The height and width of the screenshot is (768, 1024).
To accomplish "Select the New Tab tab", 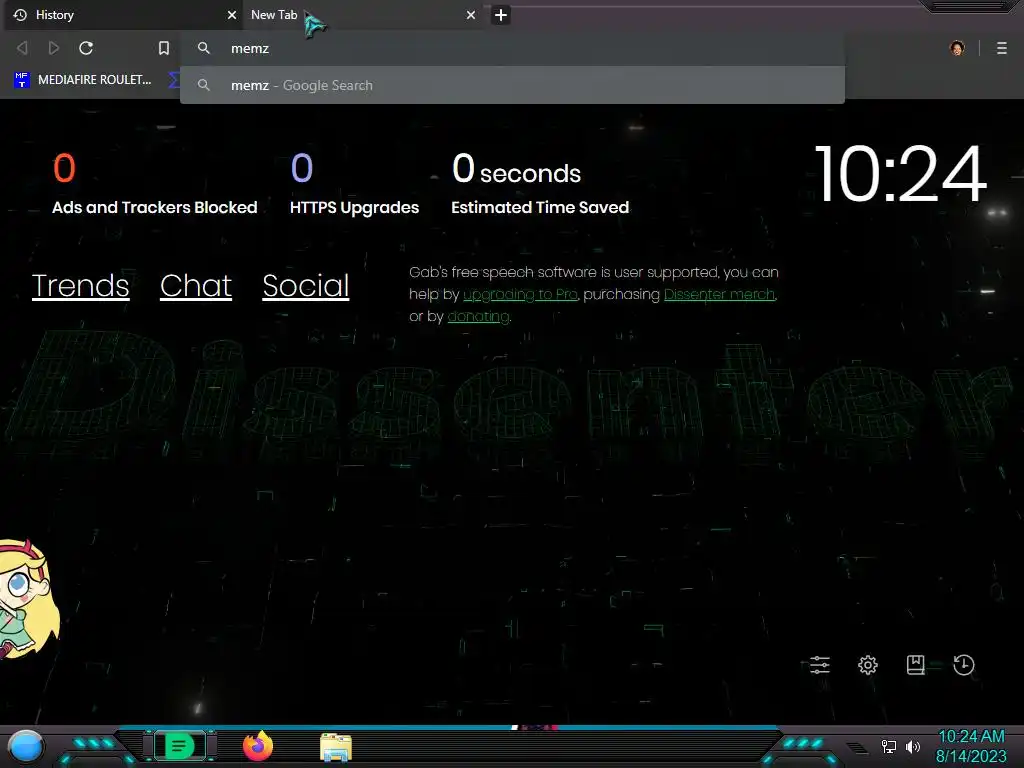I will coord(362,15).
